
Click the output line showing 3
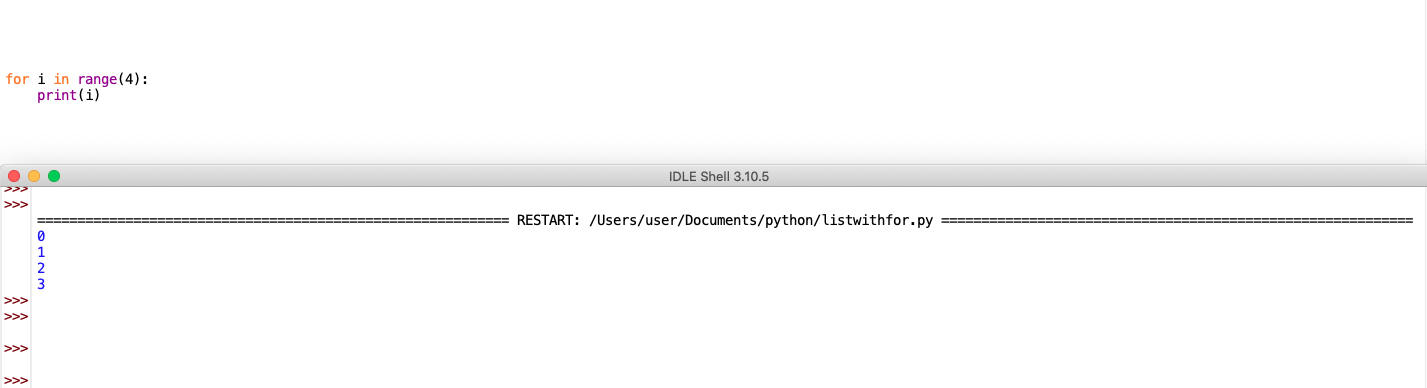click(x=41, y=284)
